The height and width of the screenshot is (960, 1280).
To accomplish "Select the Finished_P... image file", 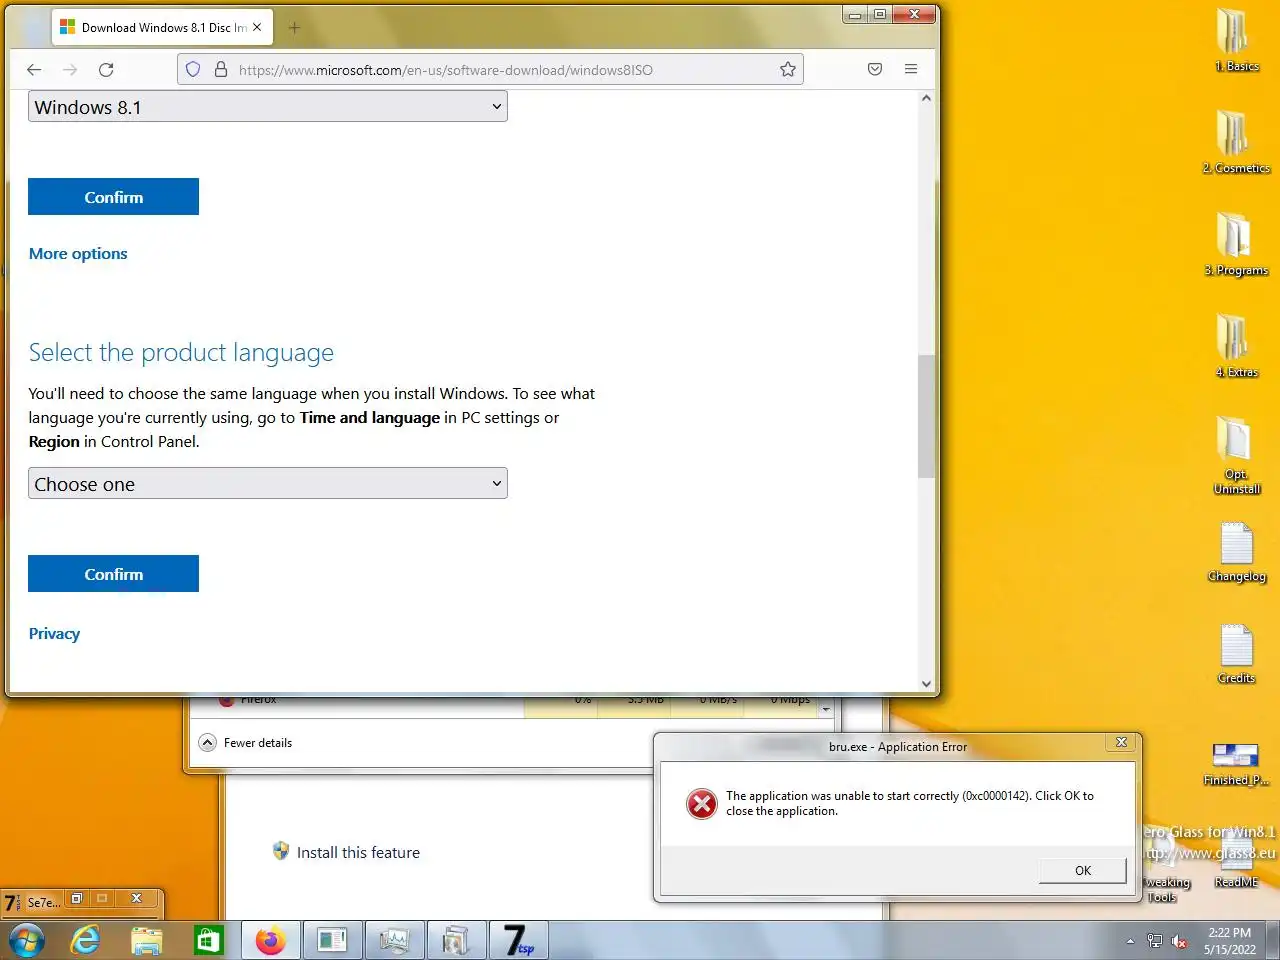I will coord(1236,763).
